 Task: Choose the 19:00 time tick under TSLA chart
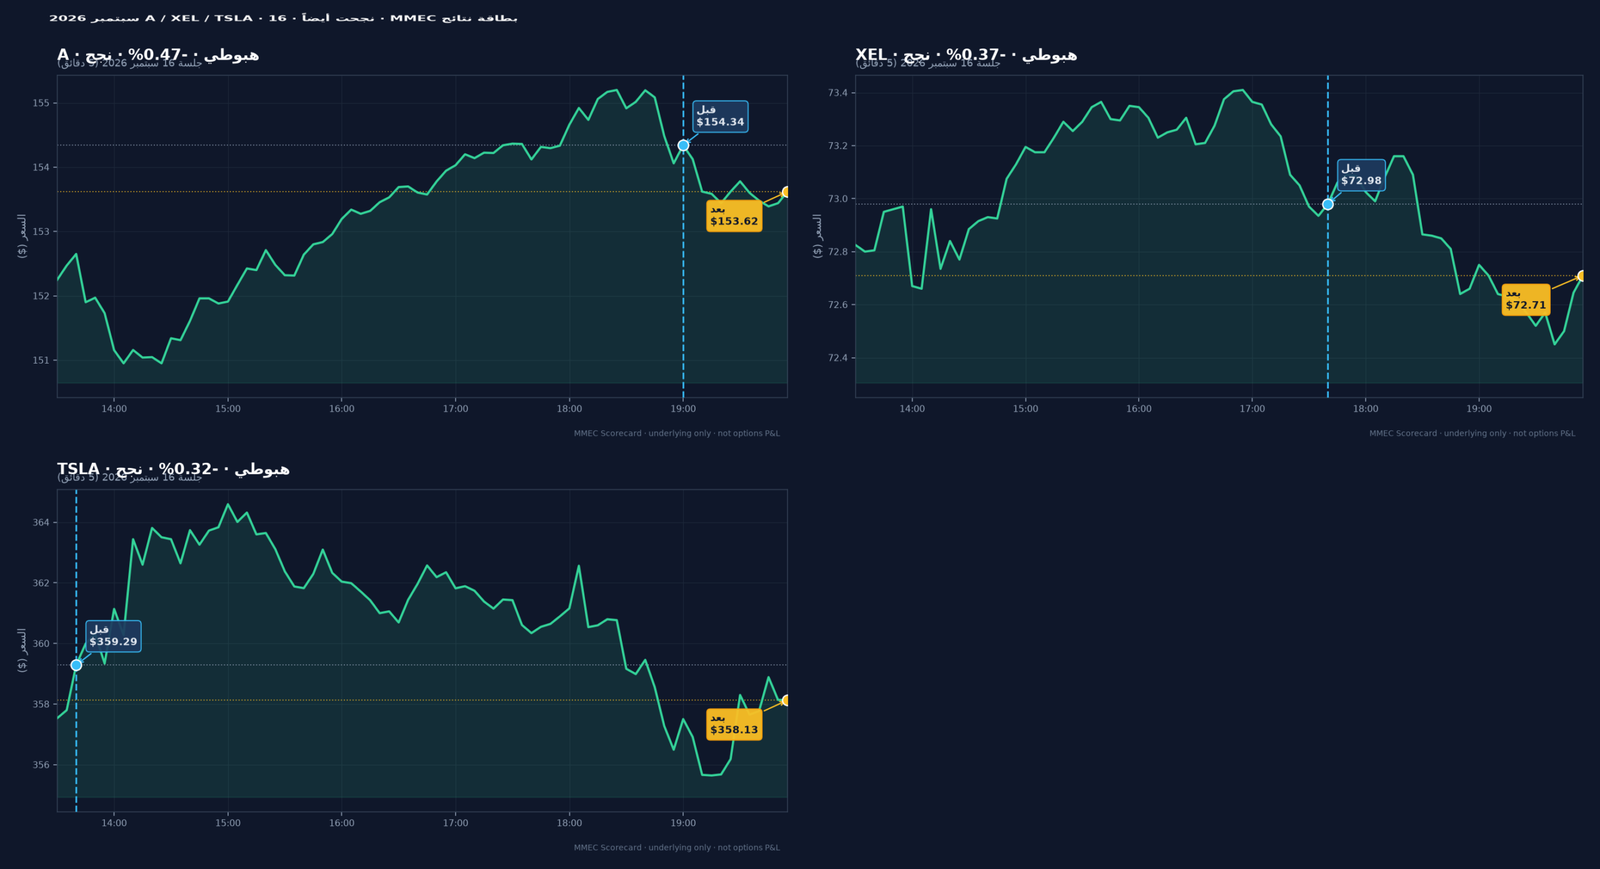click(683, 823)
